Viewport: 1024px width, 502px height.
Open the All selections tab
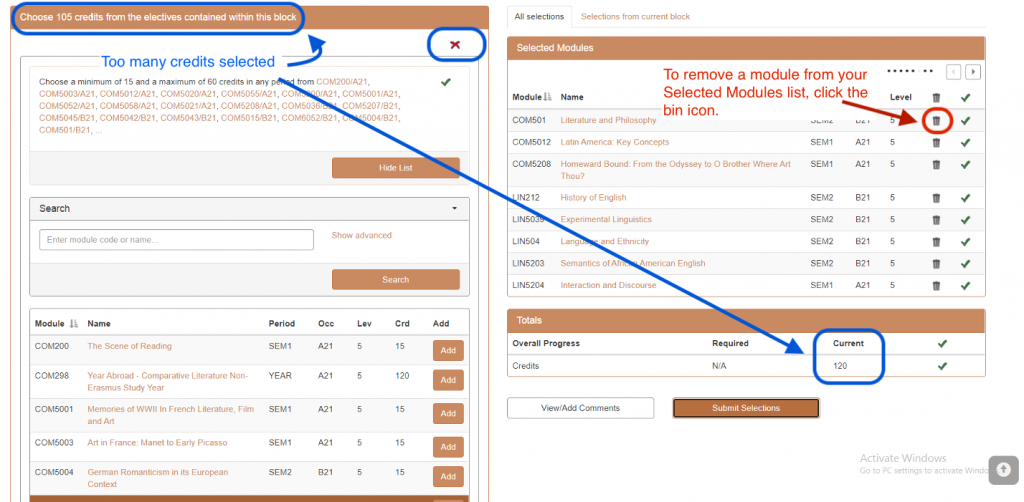538,17
